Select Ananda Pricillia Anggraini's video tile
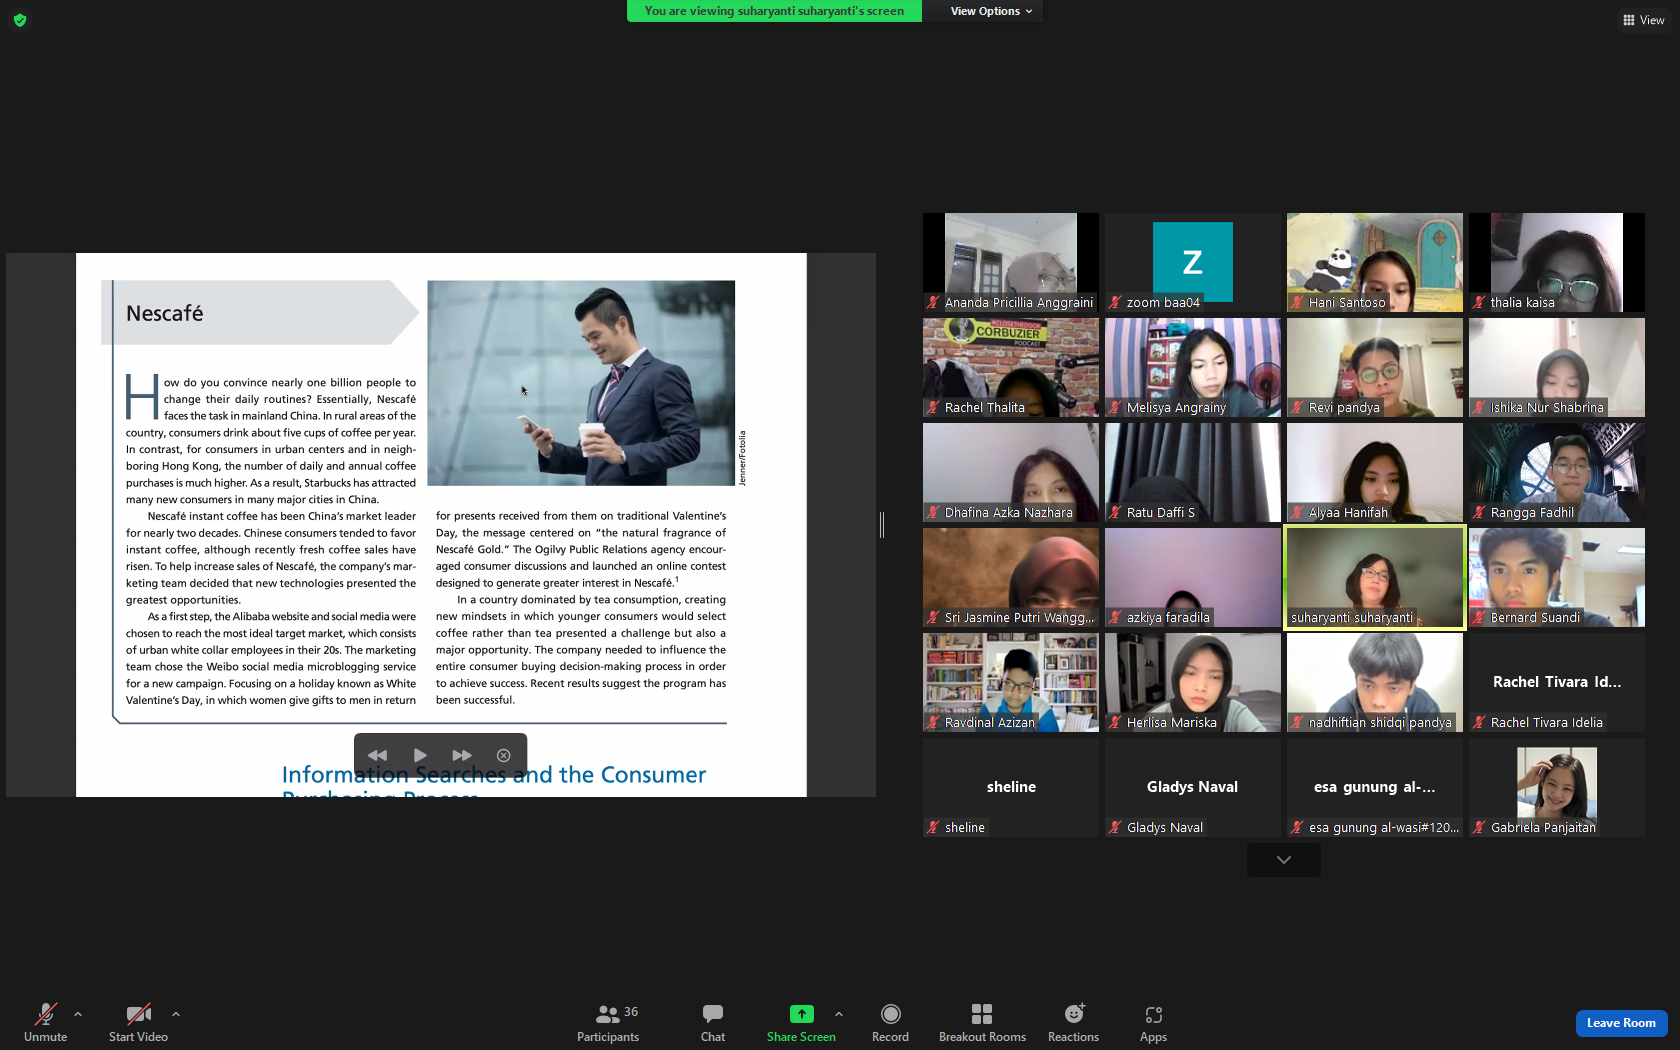This screenshot has width=1680, height=1050. pyautogui.click(x=1011, y=262)
